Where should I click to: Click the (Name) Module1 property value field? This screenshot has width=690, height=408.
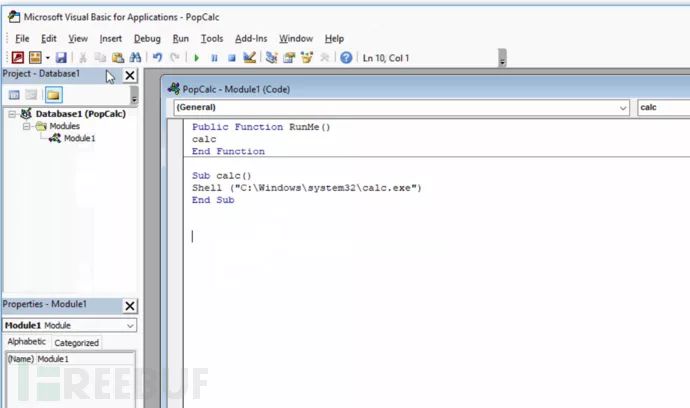[x=85, y=359]
